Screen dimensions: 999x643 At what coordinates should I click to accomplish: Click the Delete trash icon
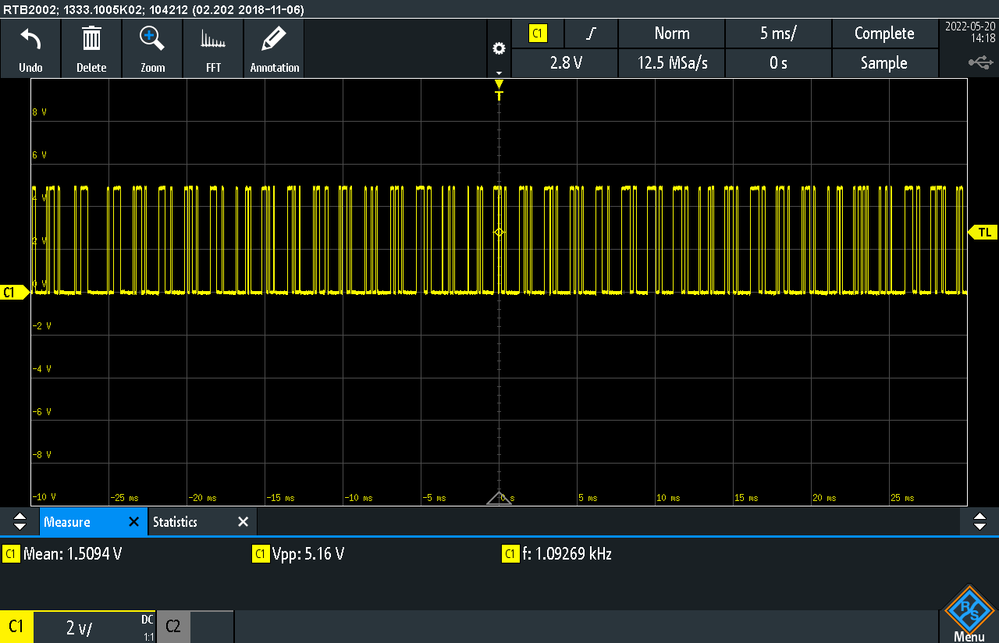tap(91, 49)
